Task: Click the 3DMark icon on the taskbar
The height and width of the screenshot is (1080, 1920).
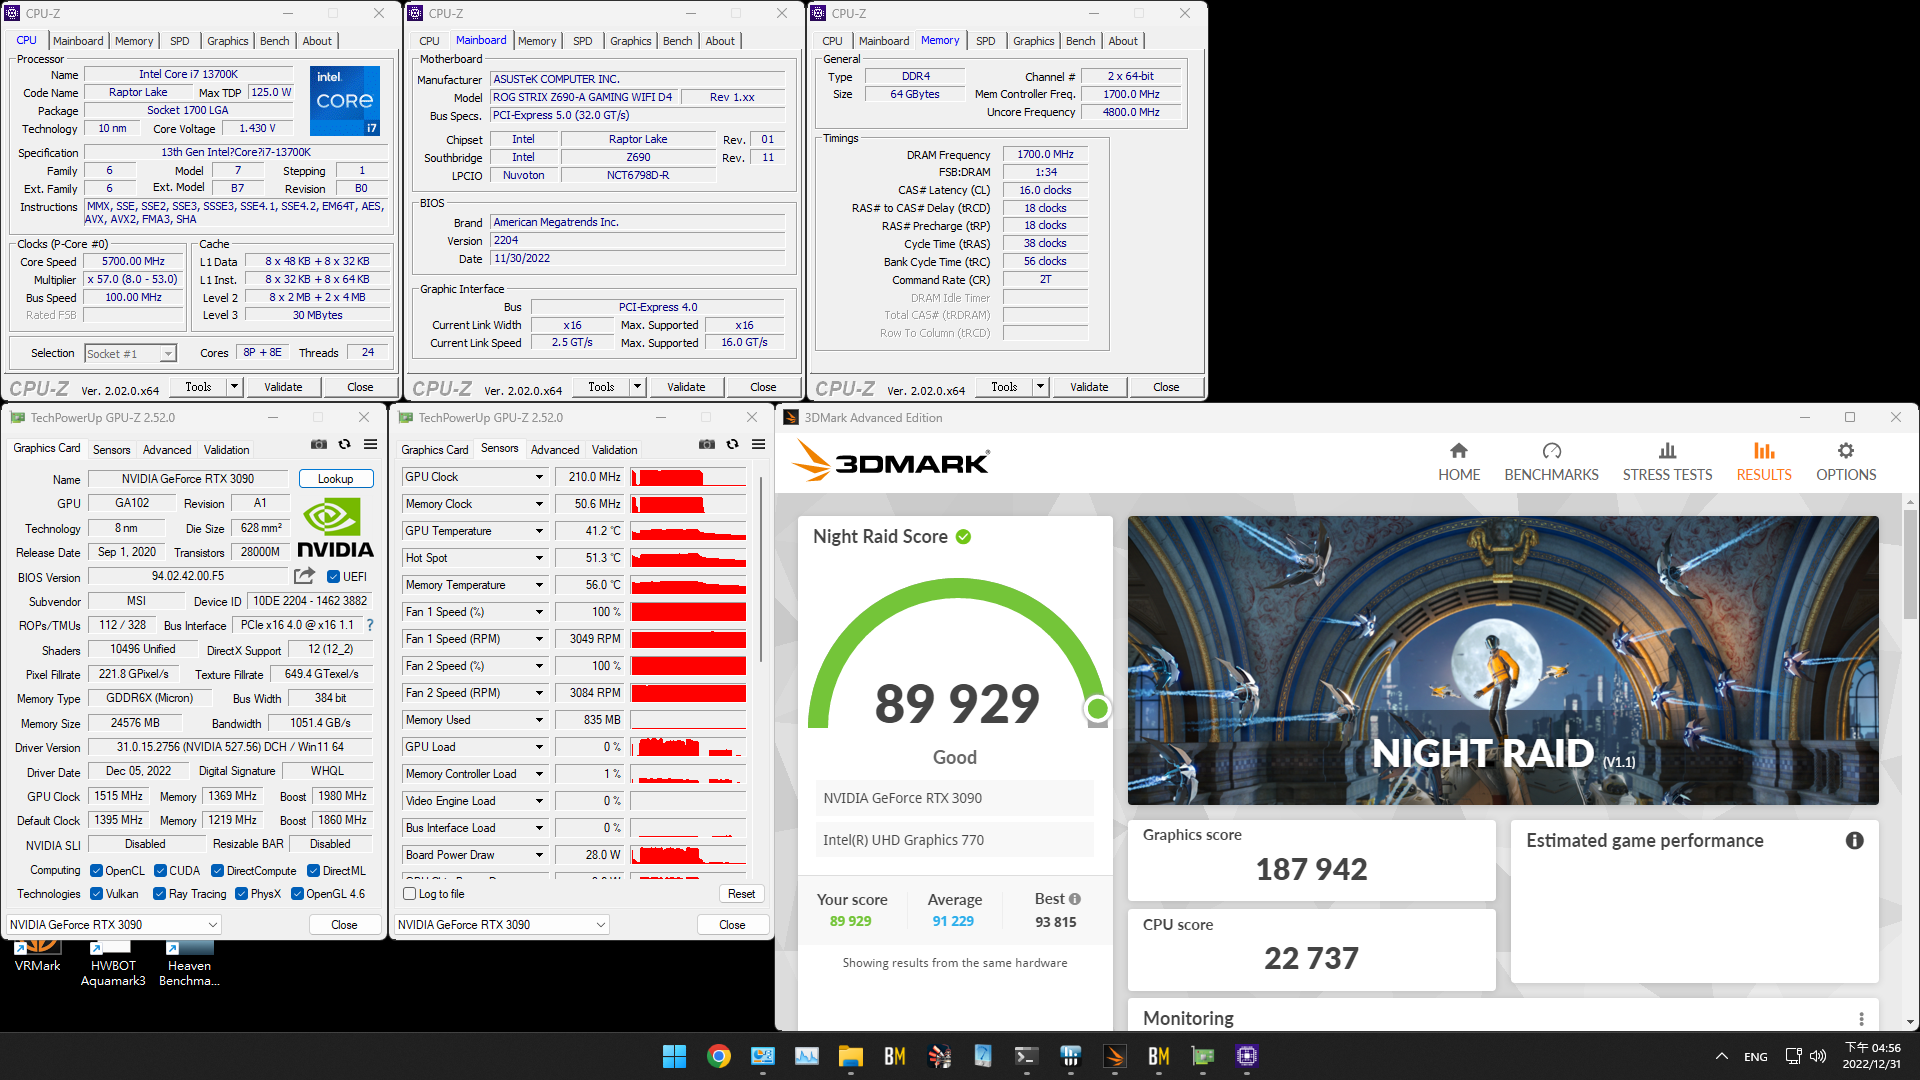Action: 1115,1056
